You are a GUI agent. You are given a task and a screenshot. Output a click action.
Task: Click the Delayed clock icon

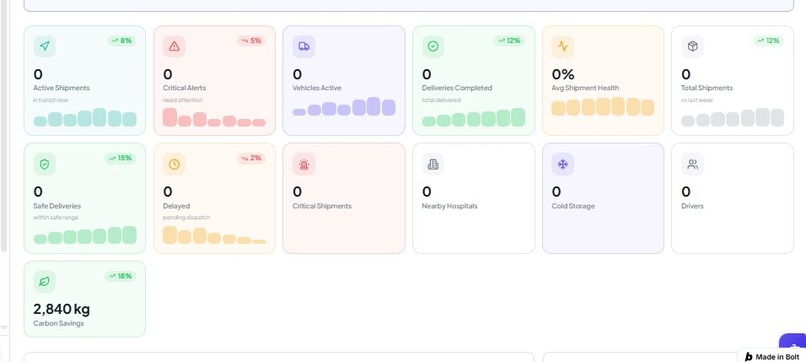[174, 164]
